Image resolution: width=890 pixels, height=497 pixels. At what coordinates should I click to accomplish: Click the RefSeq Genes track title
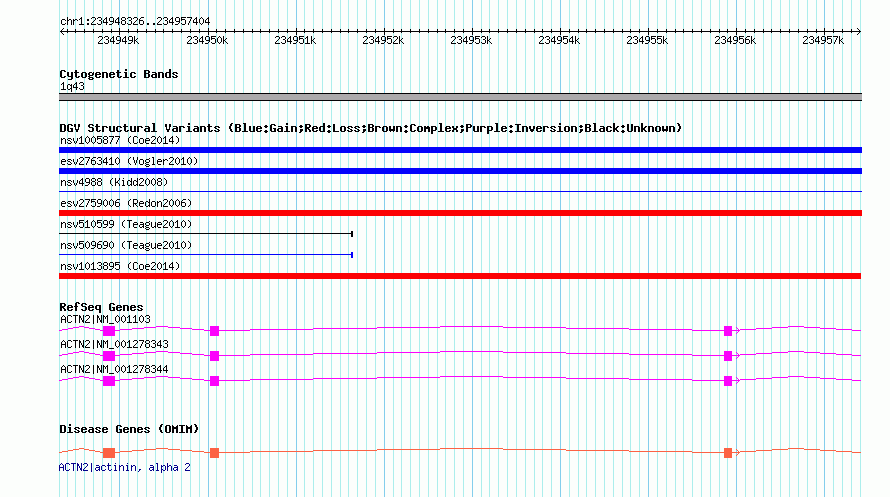(101, 308)
